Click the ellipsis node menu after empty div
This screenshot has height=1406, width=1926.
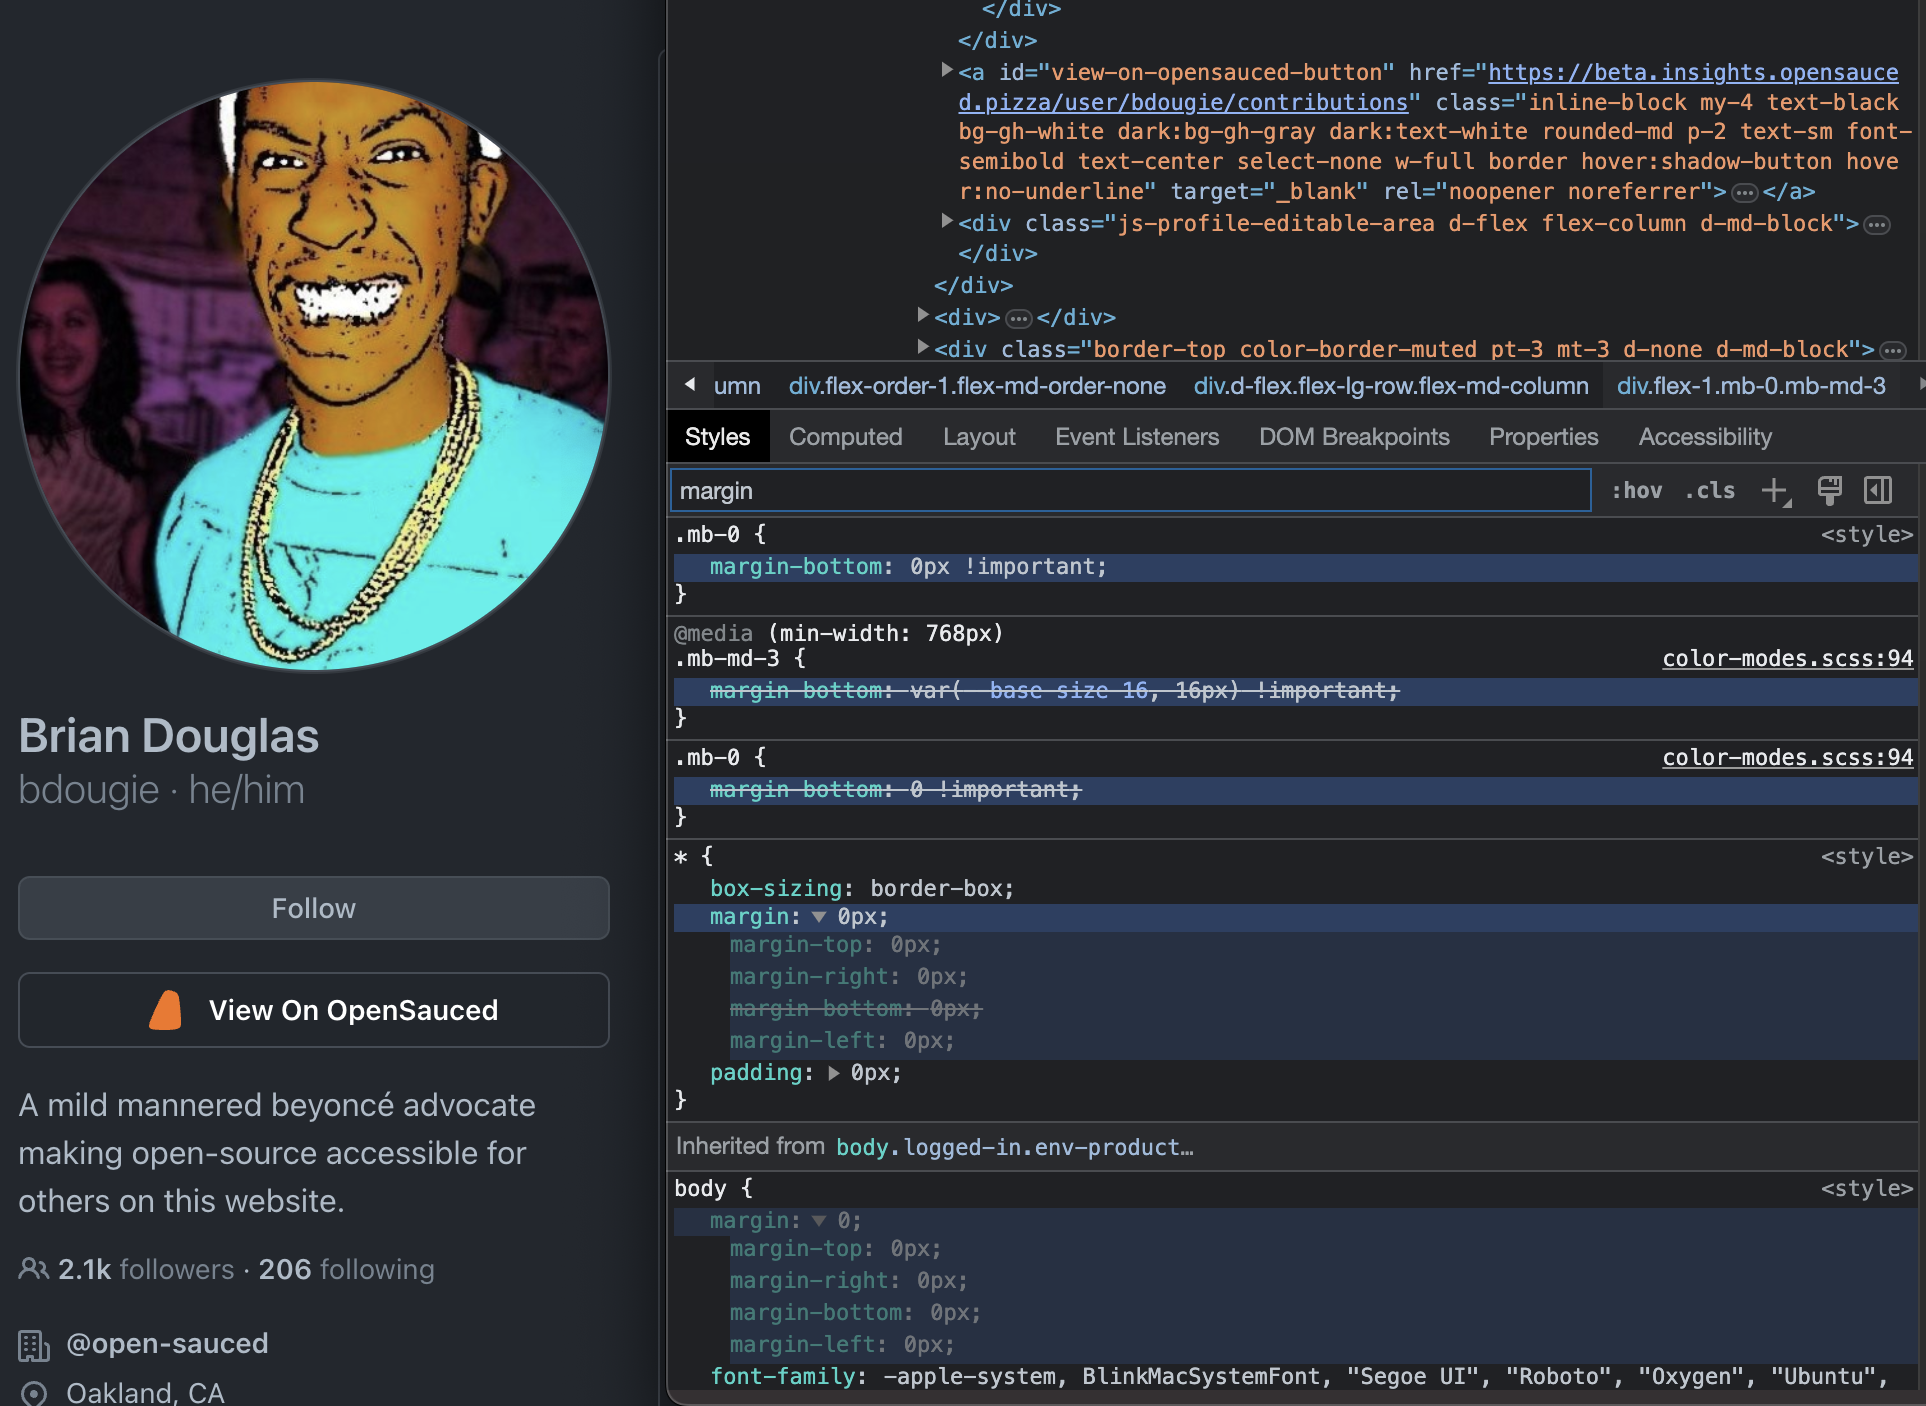1018,317
